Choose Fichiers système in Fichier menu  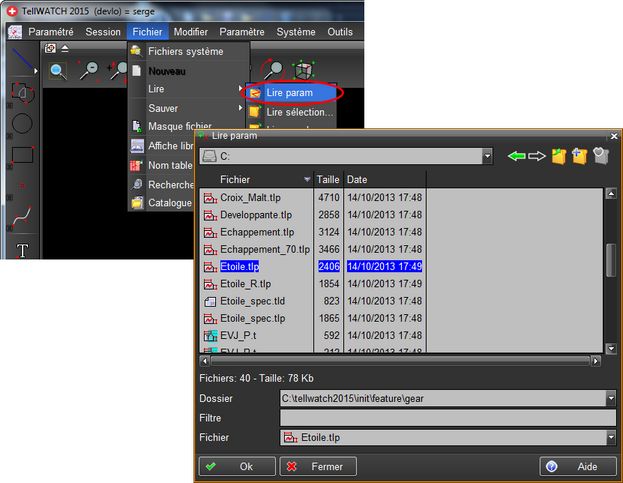(189, 51)
